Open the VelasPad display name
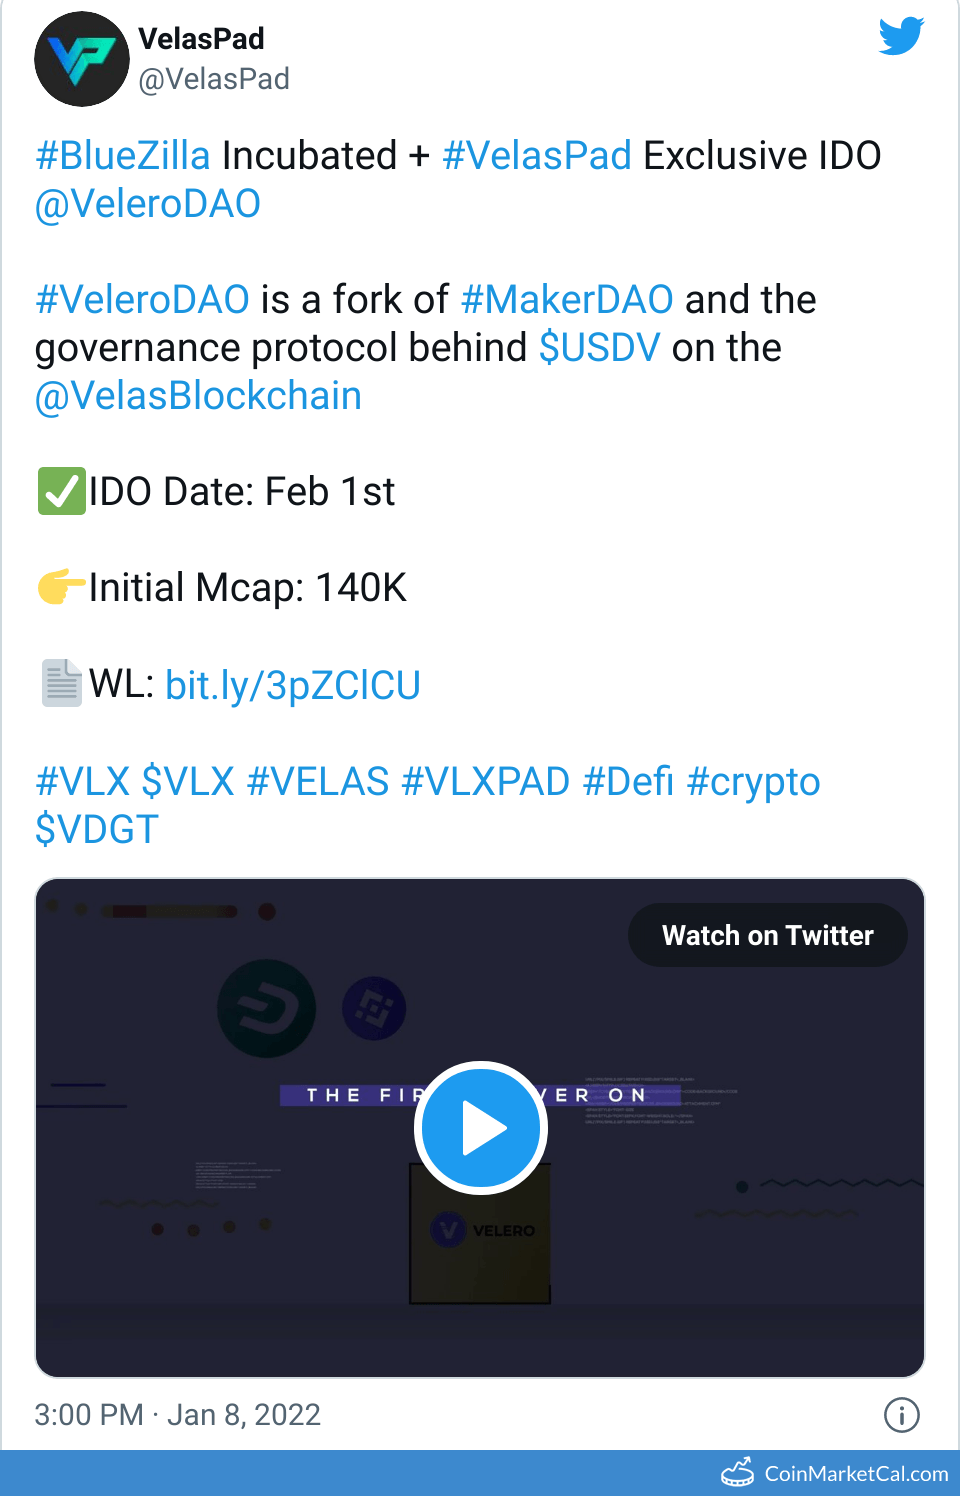 pyautogui.click(x=201, y=39)
